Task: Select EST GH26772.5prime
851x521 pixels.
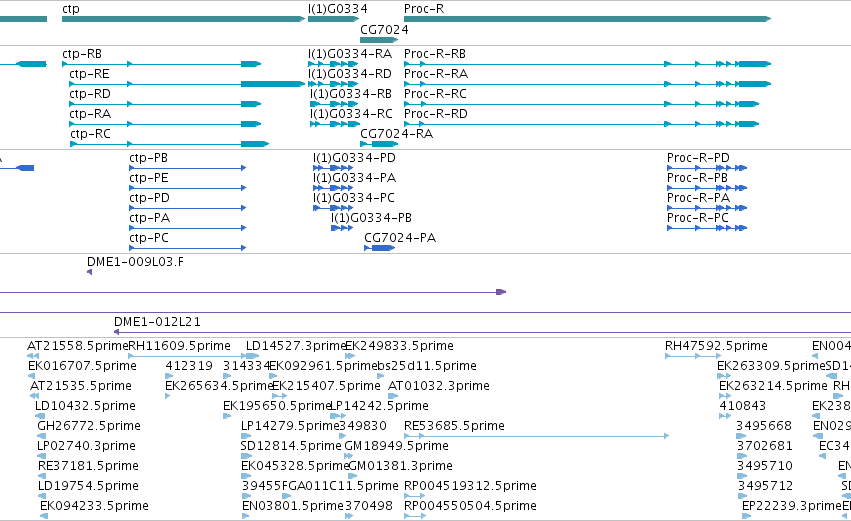Action: click(x=42, y=437)
